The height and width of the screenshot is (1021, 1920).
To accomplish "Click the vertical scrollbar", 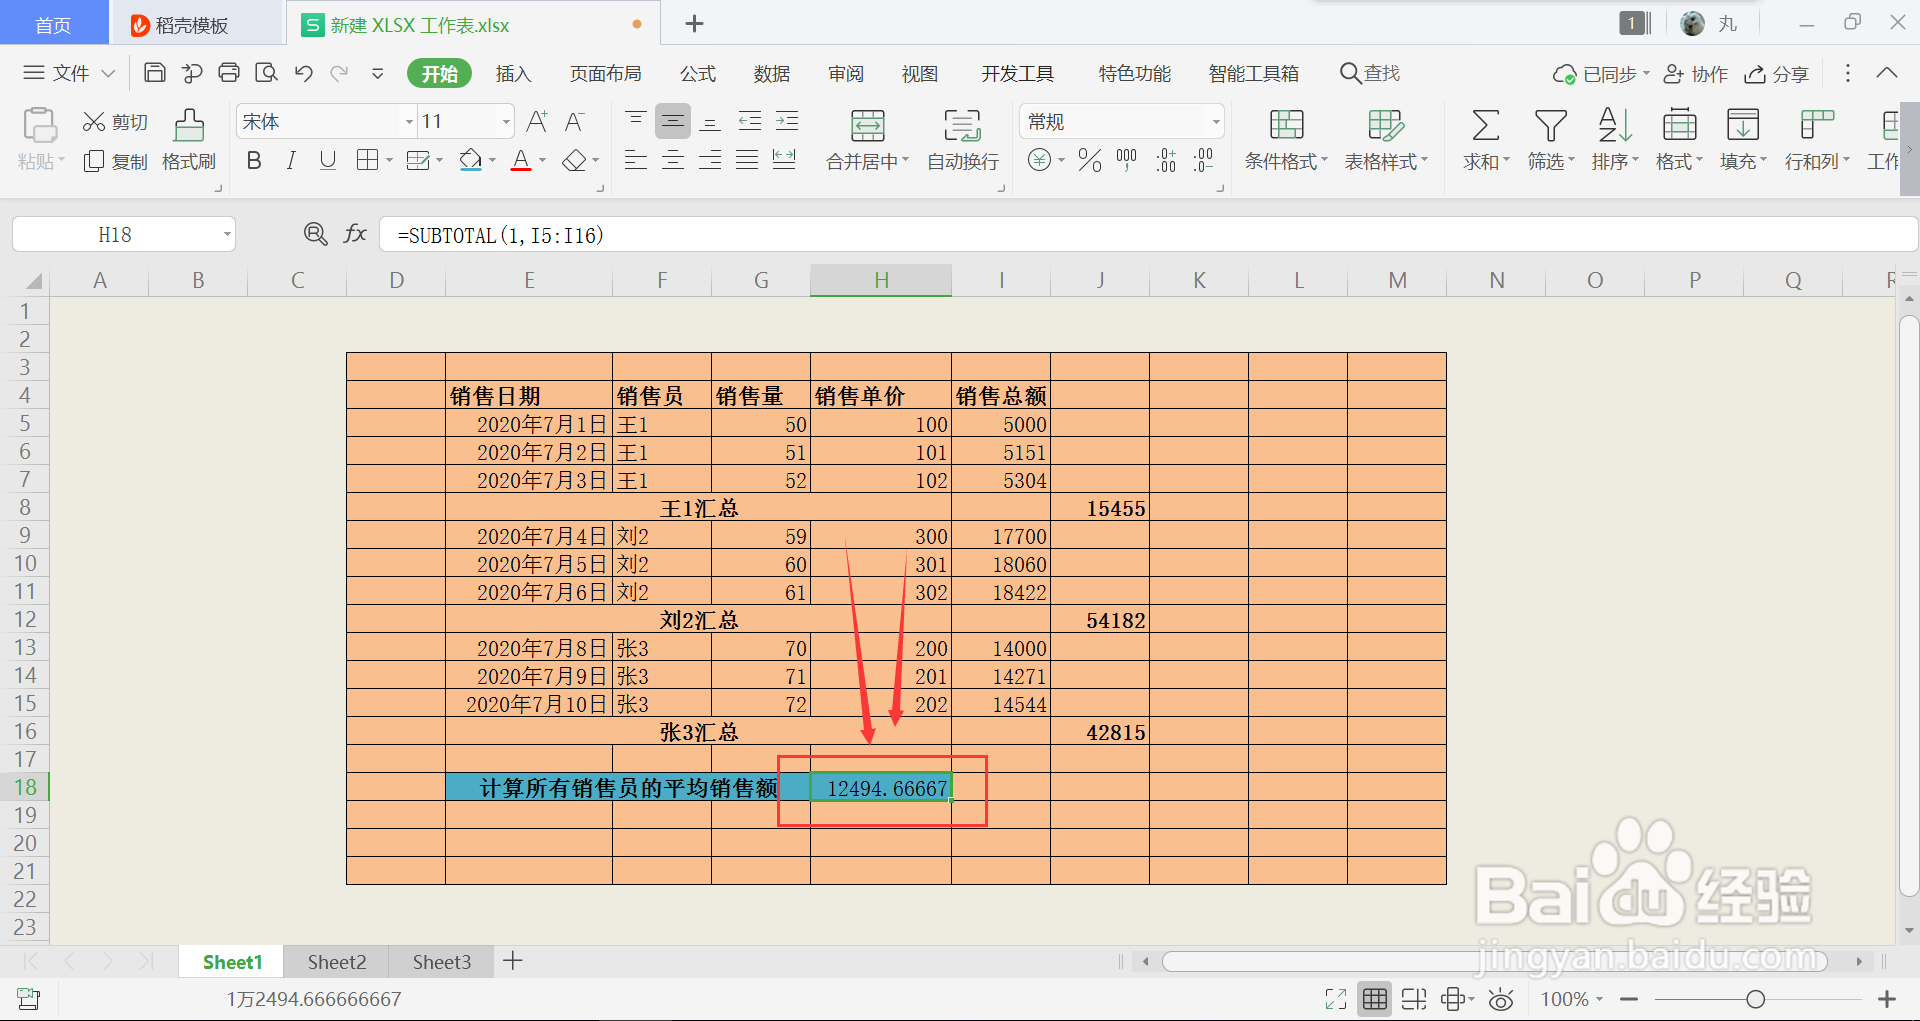I will [1909, 606].
